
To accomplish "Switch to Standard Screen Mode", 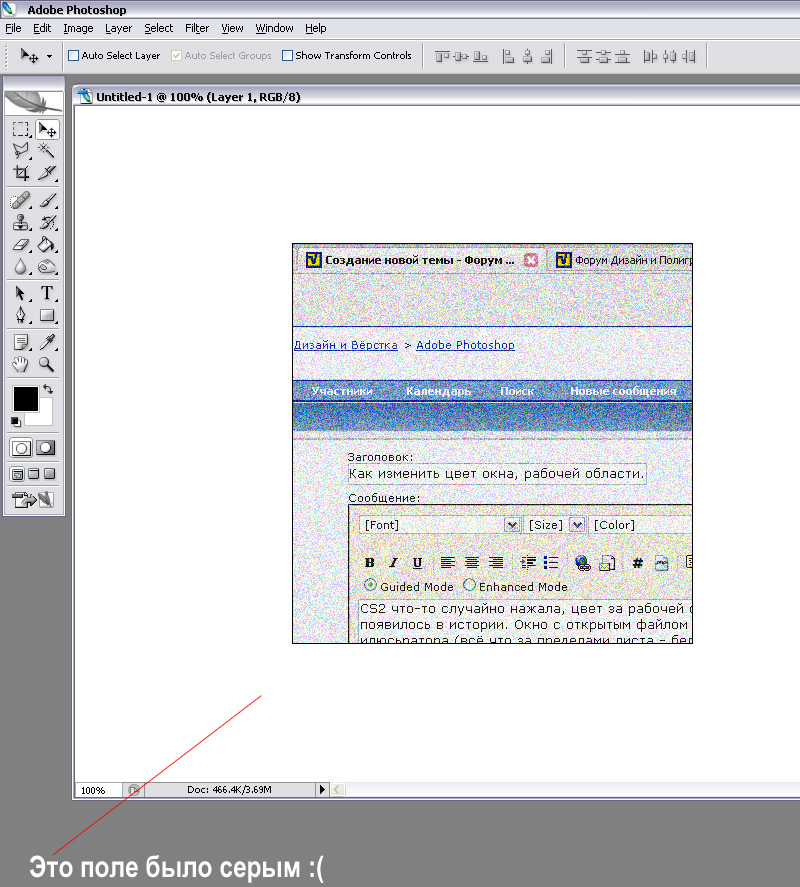I will [18, 474].
